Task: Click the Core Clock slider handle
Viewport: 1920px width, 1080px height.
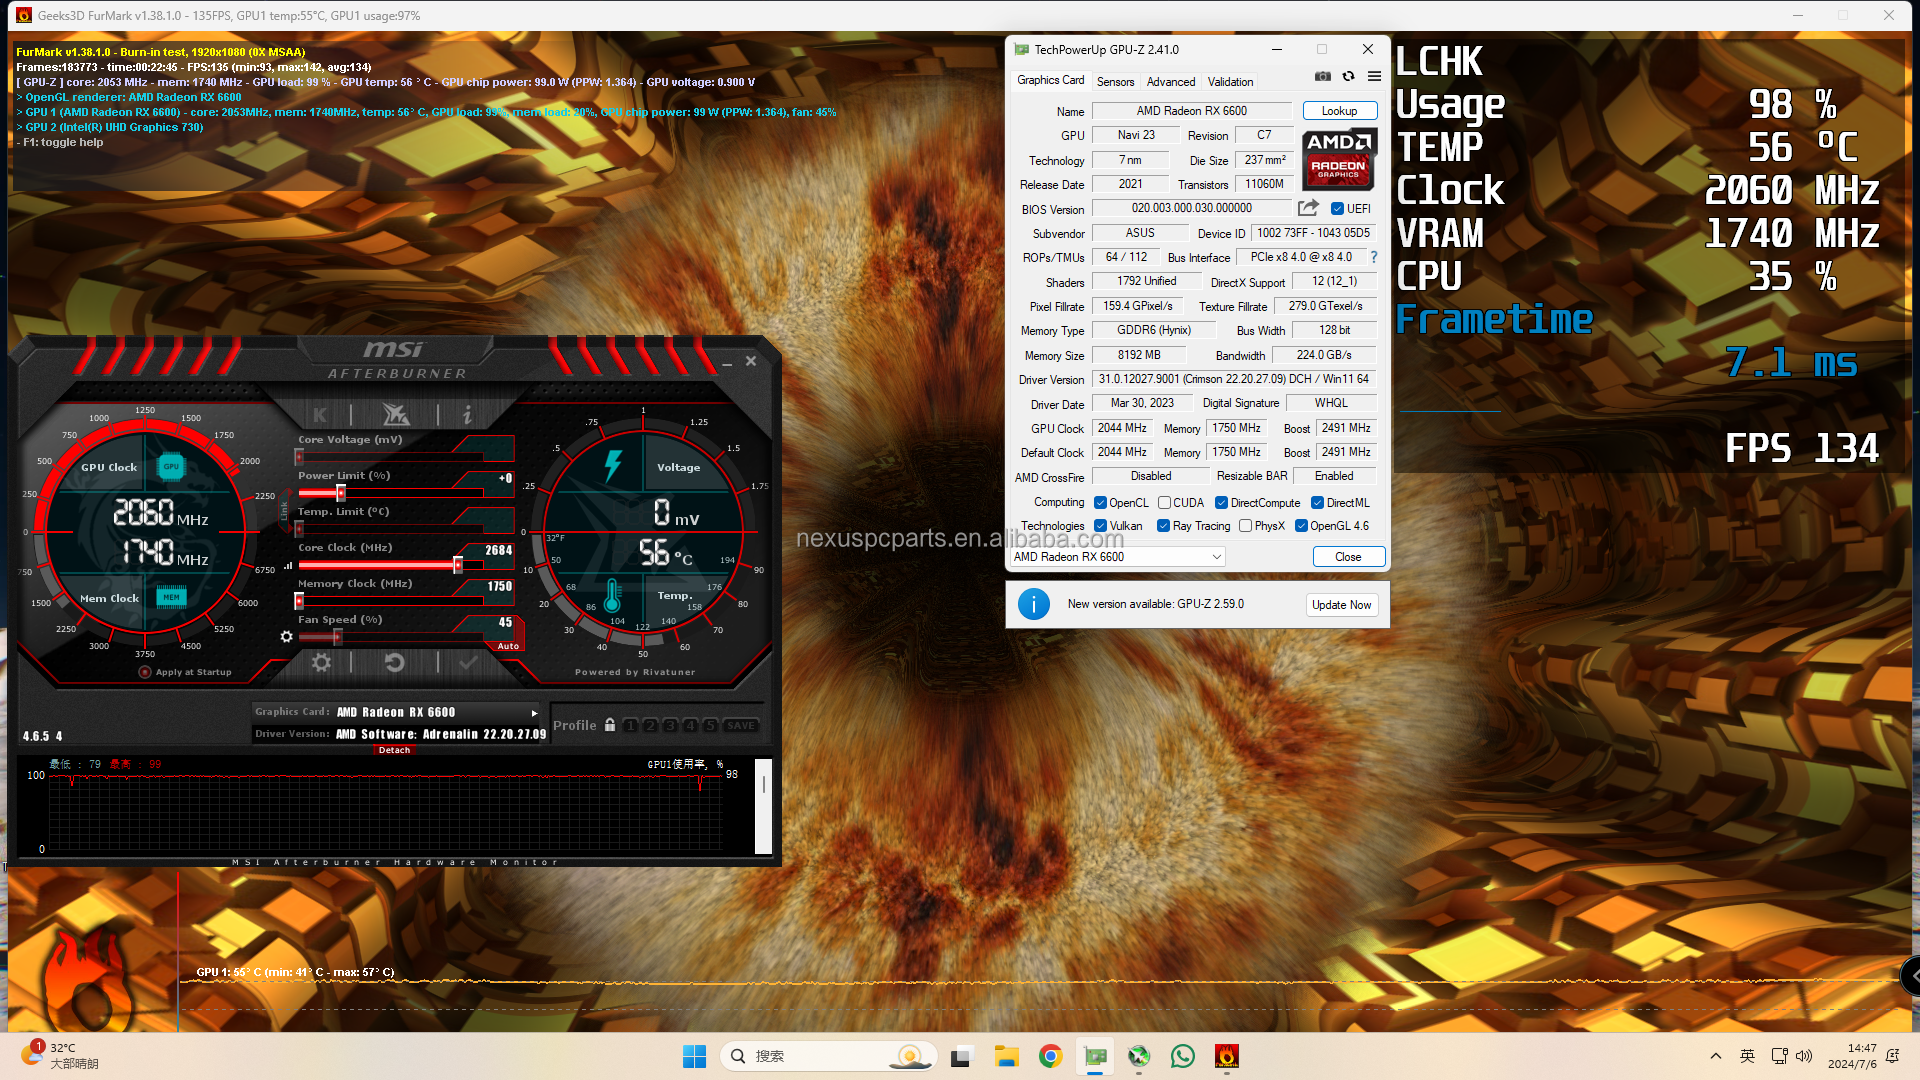Action: (458, 565)
